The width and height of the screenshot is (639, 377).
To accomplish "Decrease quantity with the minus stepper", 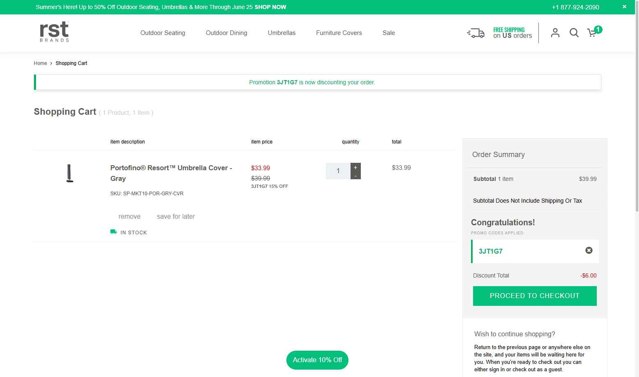I will (355, 175).
